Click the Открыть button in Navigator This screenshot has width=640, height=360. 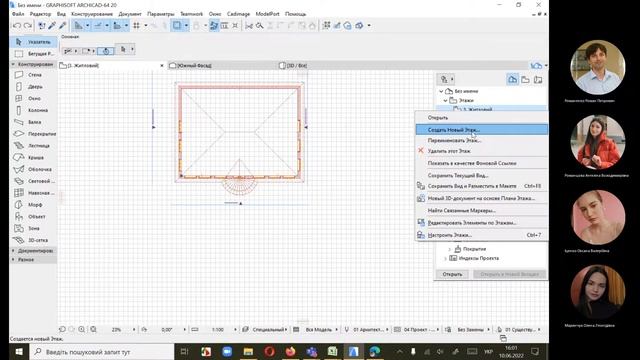pyautogui.click(x=452, y=274)
